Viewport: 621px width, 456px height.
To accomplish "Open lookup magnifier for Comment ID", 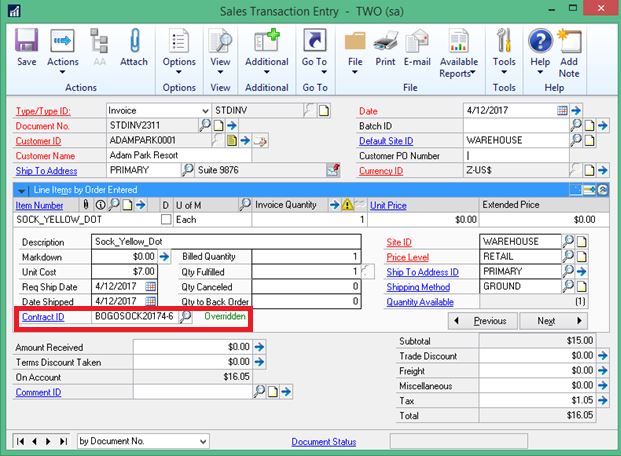I will (x=259, y=391).
